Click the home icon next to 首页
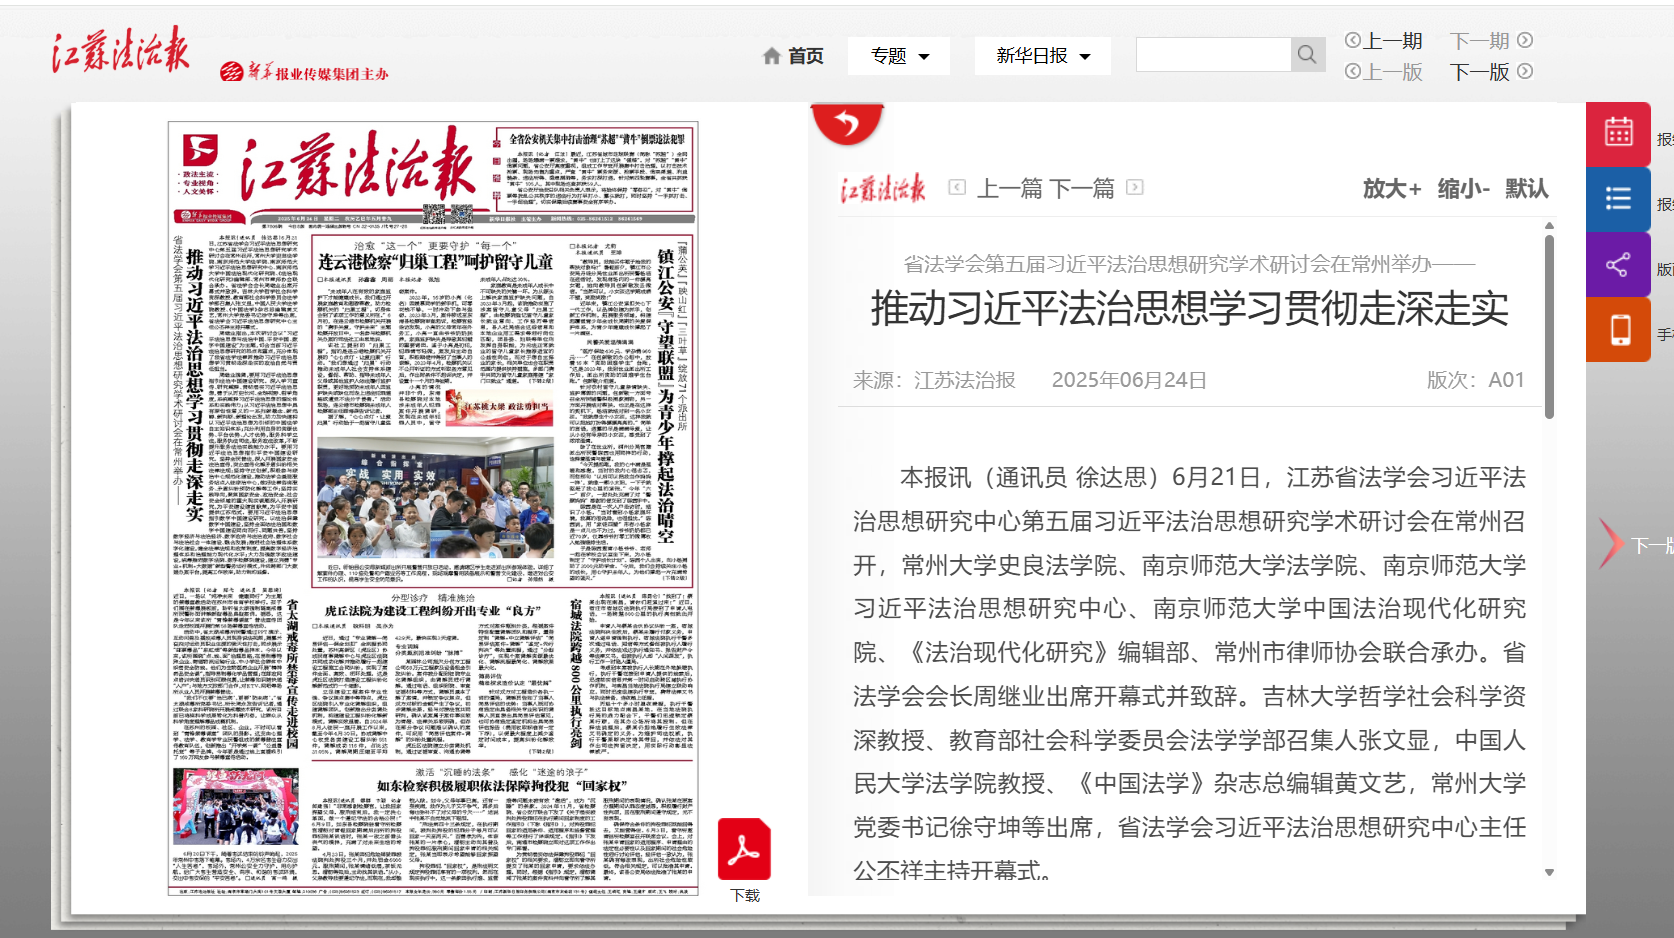 click(771, 56)
